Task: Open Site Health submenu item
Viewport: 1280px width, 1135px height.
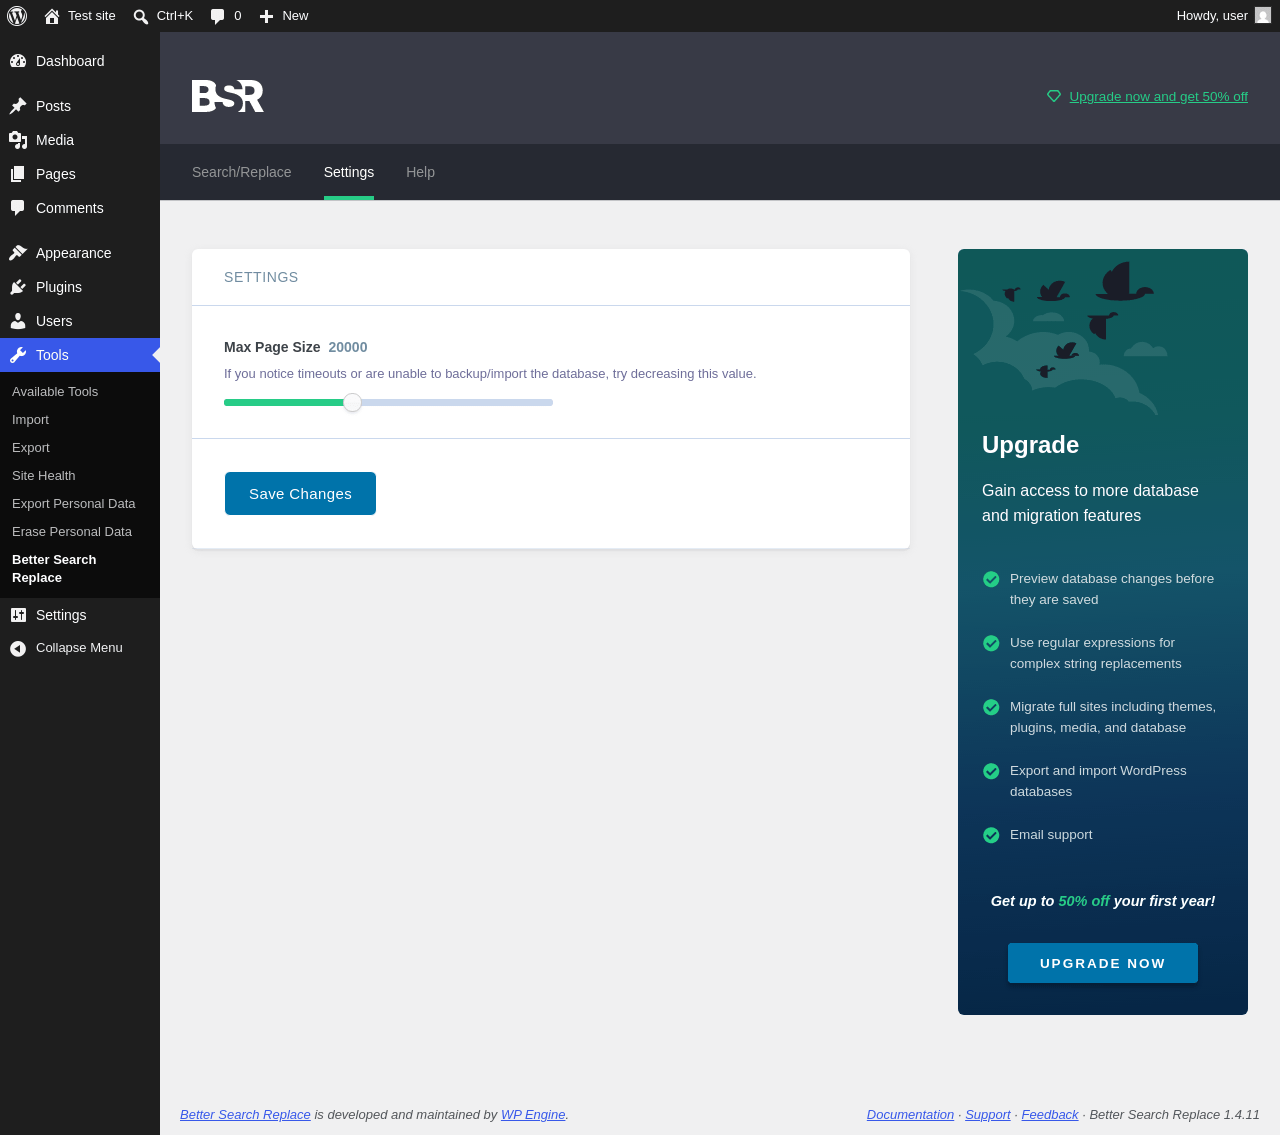Action: pyautogui.click(x=44, y=476)
